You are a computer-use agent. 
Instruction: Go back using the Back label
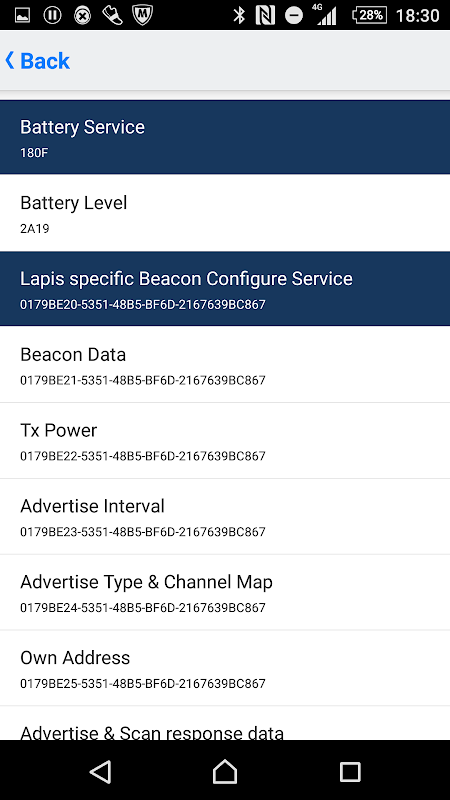pyautogui.click(x=45, y=61)
